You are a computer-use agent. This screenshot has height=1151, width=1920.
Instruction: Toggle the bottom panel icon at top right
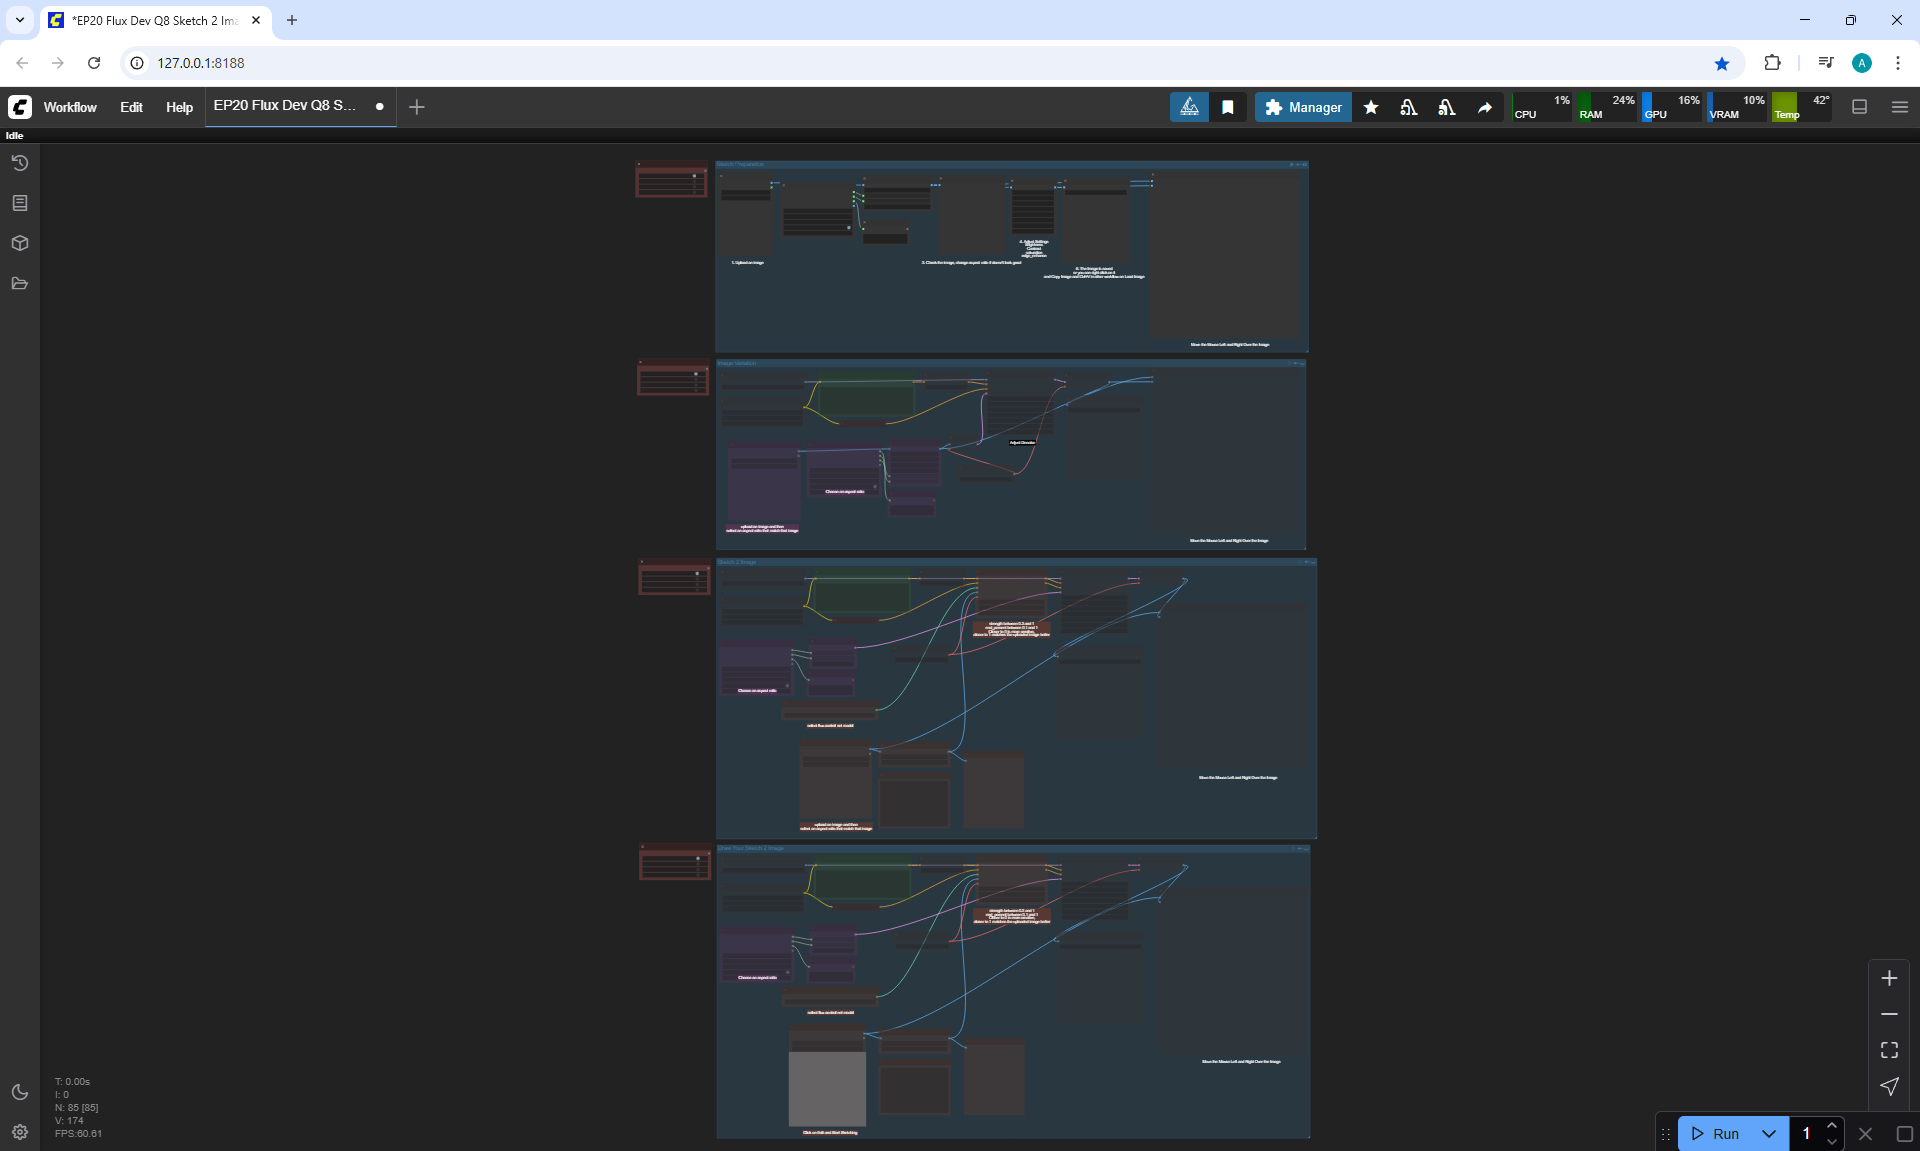point(1860,107)
